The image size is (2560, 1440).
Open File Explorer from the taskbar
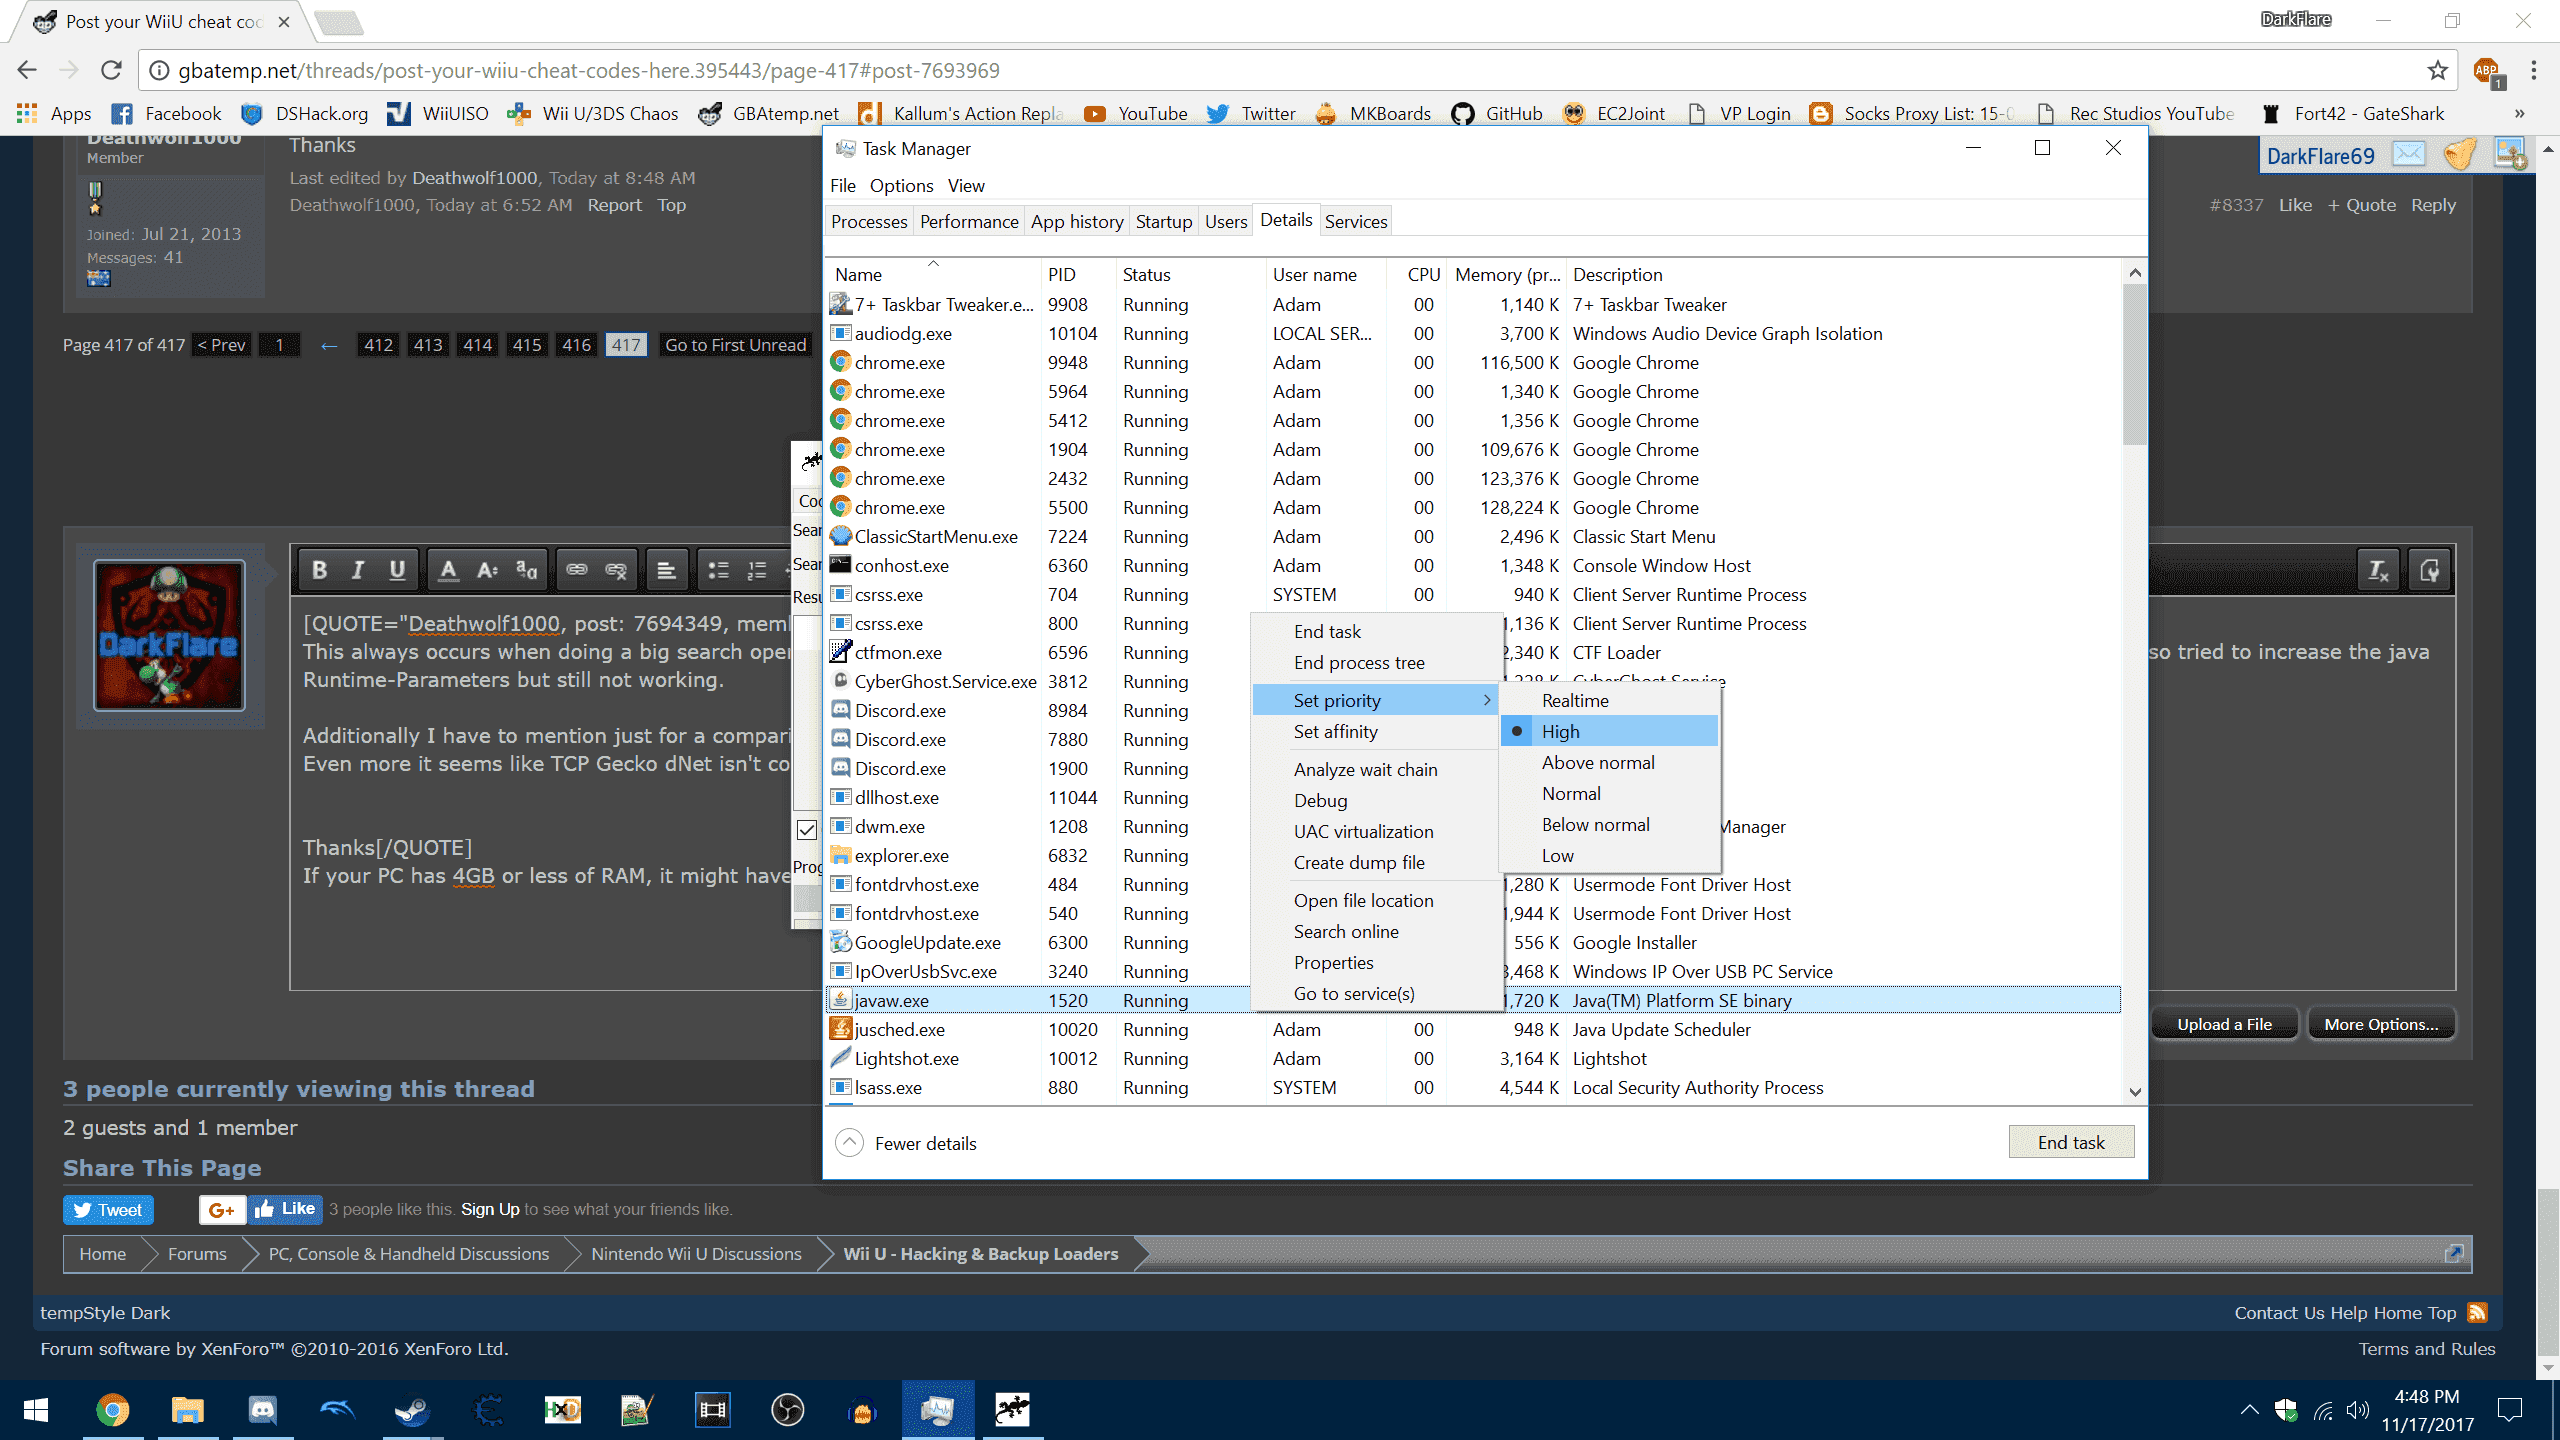tap(187, 1410)
